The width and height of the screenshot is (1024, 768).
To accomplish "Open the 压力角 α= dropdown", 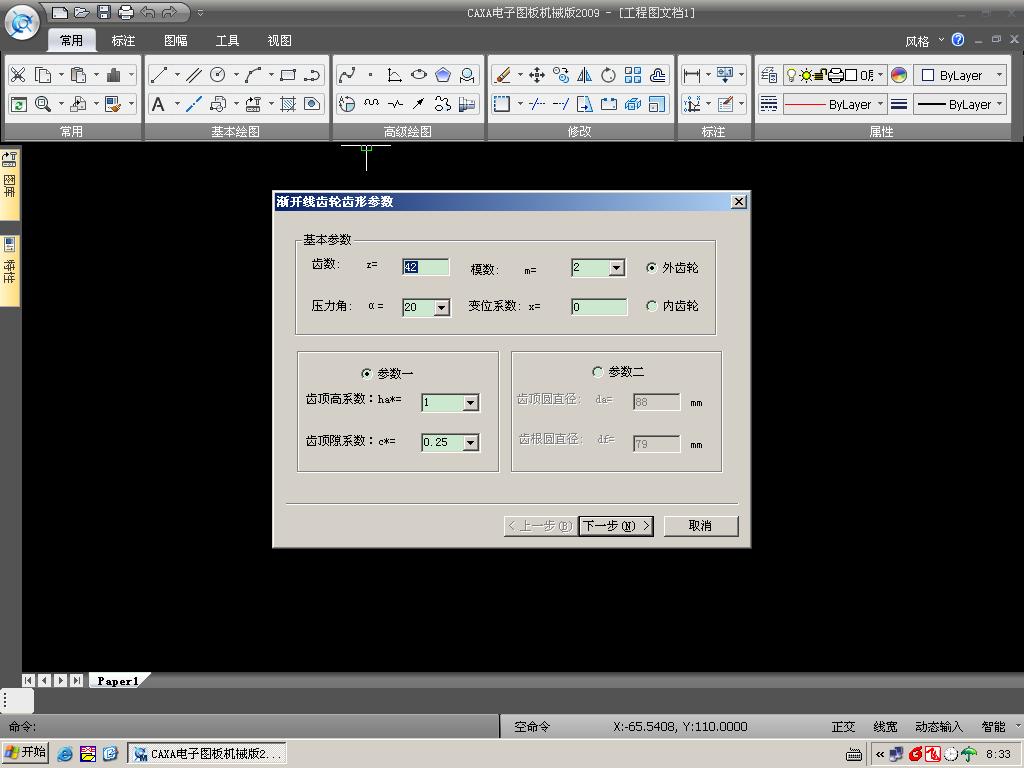I will 441,308.
